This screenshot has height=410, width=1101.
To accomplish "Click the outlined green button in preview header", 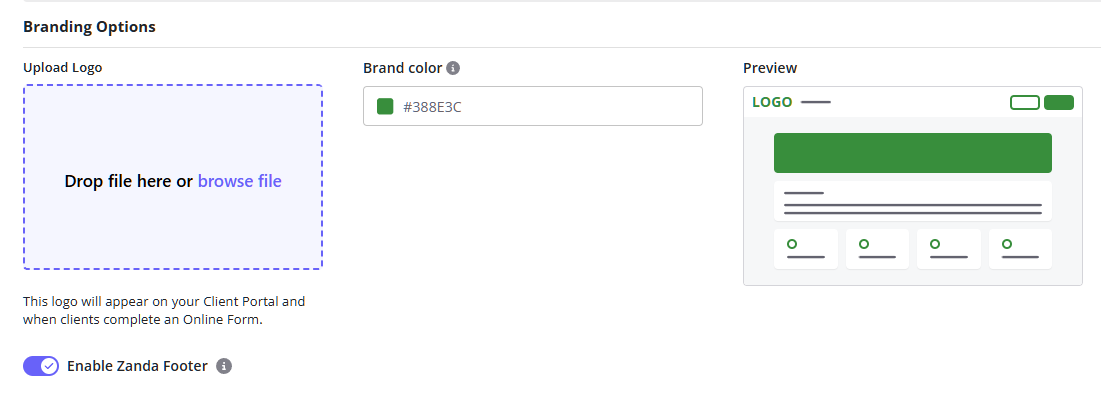I will [x=1025, y=102].
